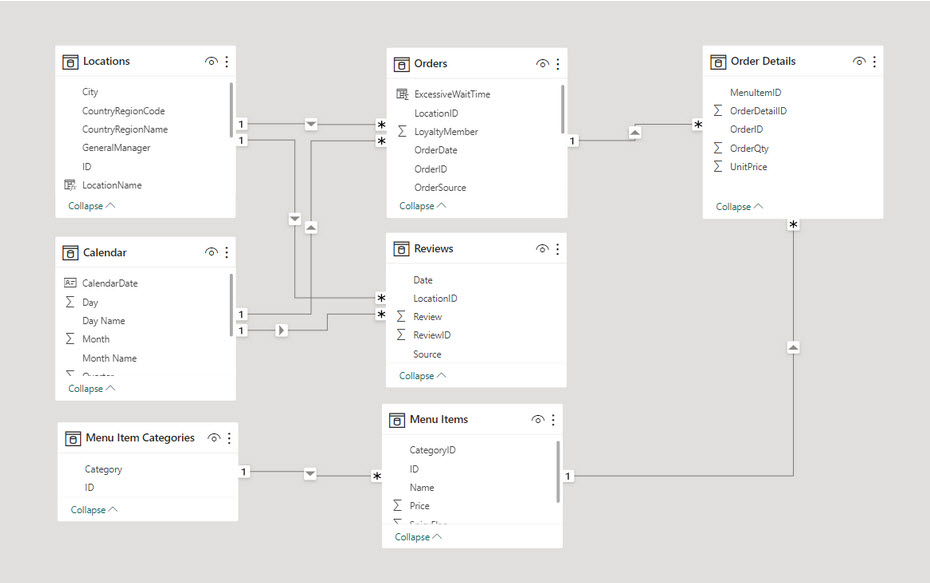Toggle visibility eye icon on Menu Items table
This screenshot has width=930, height=583.
537,419
